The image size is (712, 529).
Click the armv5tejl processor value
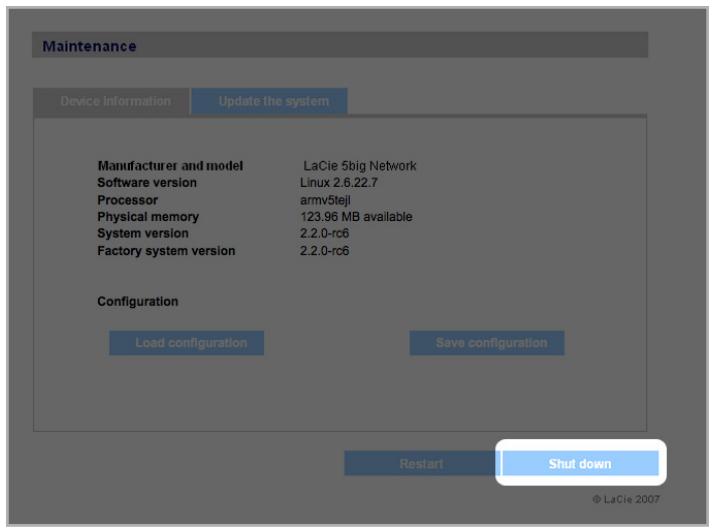tap(325, 200)
